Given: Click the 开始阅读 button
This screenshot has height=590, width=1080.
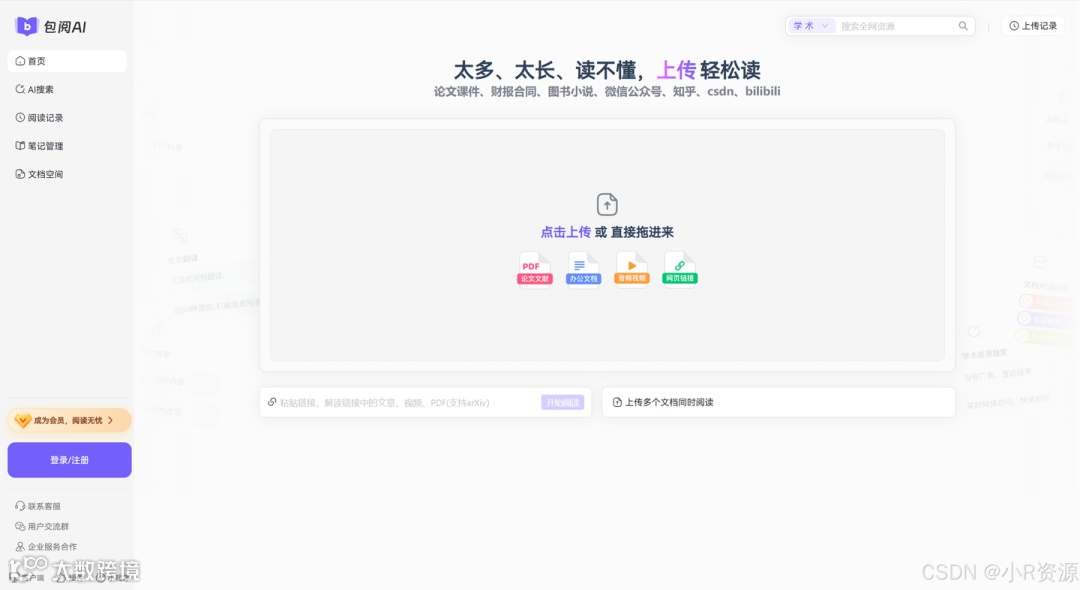Looking at the screenshot, I should pyautogui.click(x=562, y=401).
